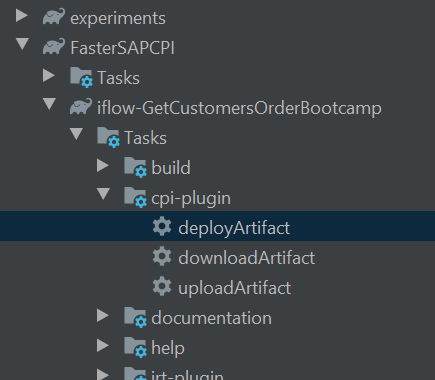Screen dimensions: 435x380
Task: Click the deployArtifact gear icon
Action: (x=162, y=227)
